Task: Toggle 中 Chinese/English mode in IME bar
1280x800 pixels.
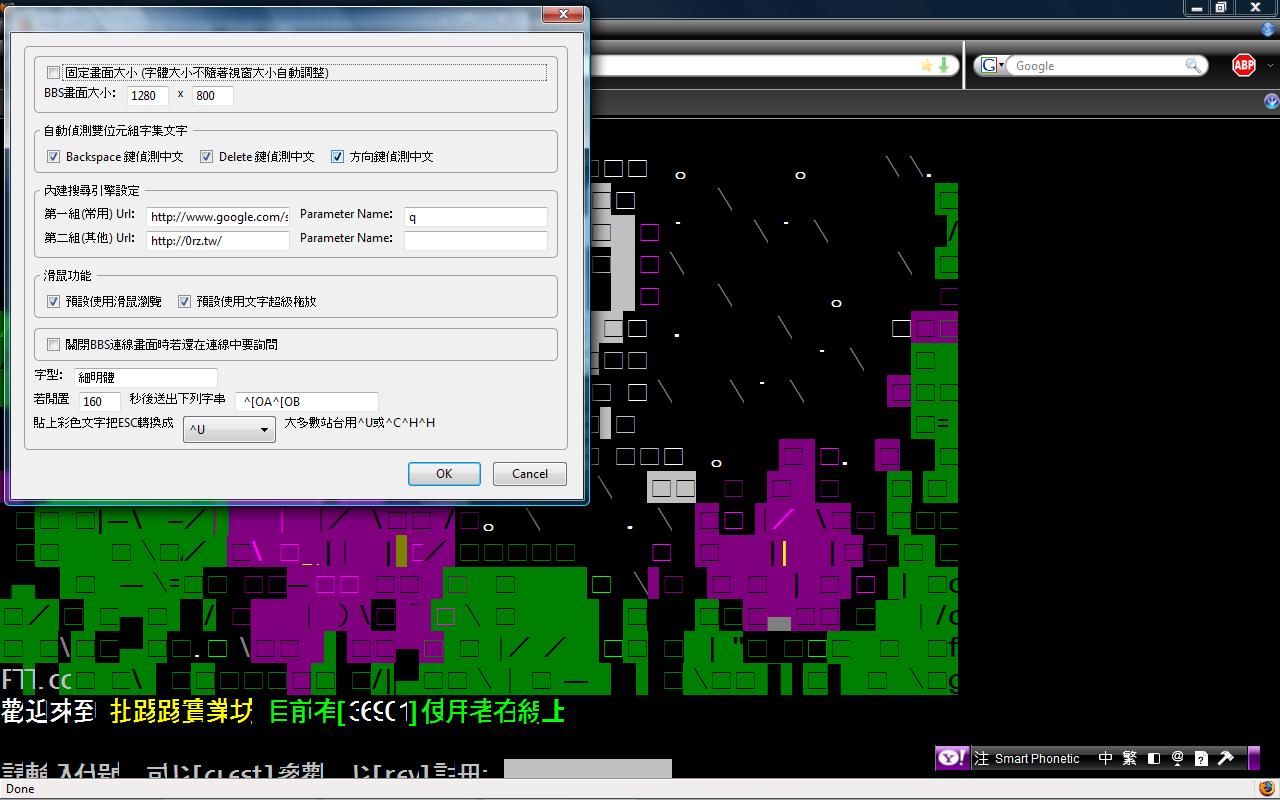Action: [1106, 758]
